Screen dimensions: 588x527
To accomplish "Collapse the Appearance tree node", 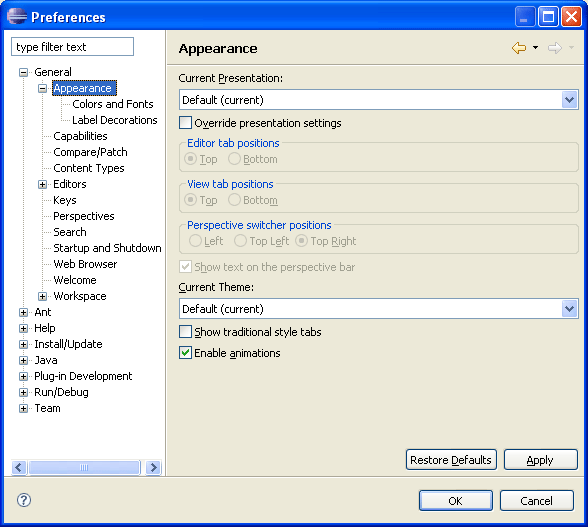I will point(42,89).
